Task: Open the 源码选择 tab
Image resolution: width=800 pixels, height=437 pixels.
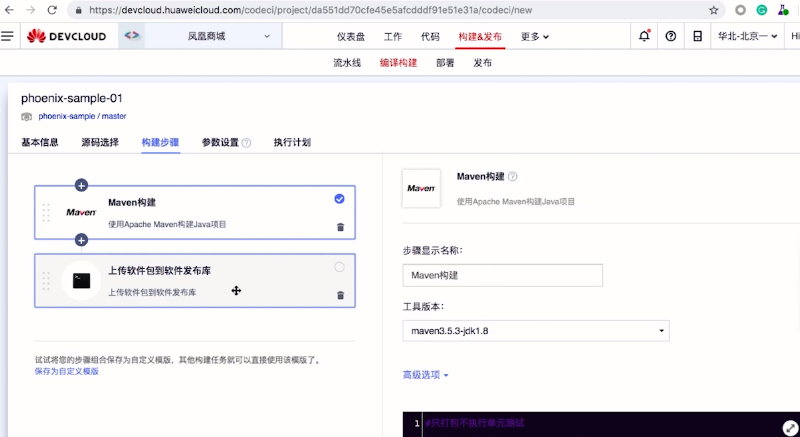Action: (100, 142)
